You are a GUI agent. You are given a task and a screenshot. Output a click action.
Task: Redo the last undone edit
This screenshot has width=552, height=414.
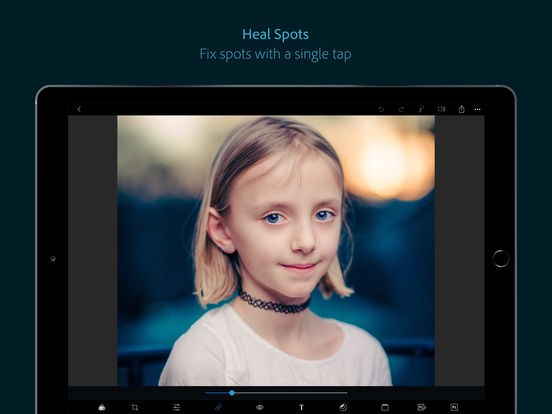[x=401, y=109]
